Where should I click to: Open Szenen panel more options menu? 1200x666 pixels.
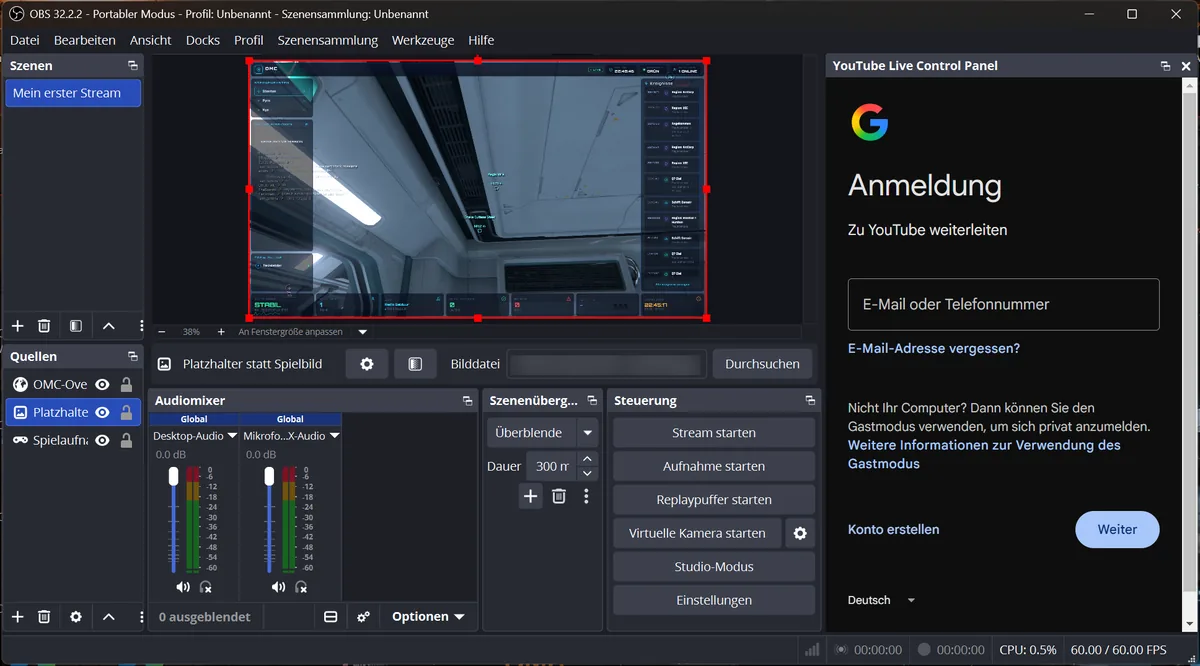(x=141, y=326)
